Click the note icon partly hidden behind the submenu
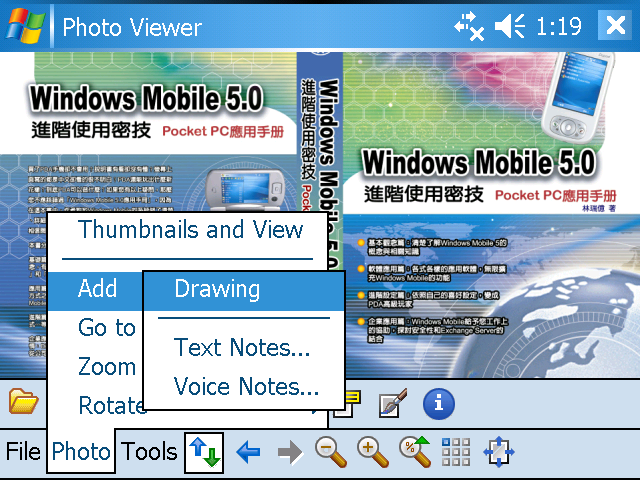640x480 pixels. click(x=353, y=403)
